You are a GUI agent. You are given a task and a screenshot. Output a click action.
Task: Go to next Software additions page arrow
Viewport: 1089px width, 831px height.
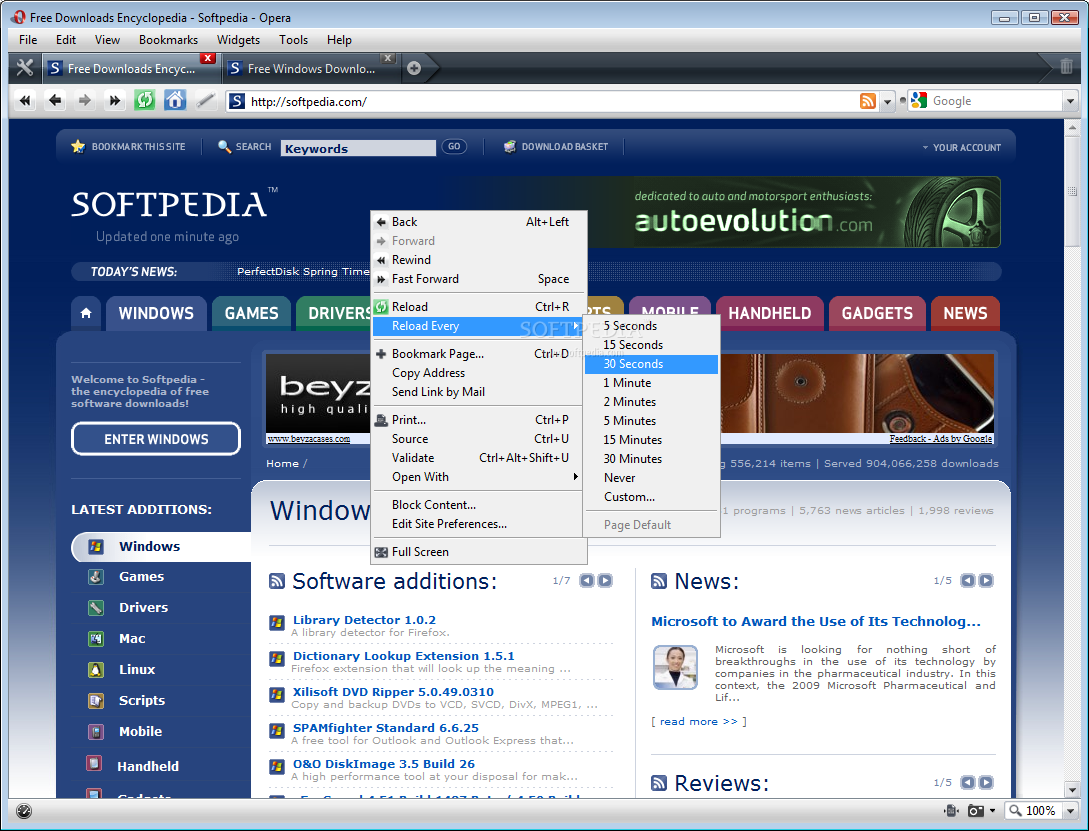tap(605, 580)
